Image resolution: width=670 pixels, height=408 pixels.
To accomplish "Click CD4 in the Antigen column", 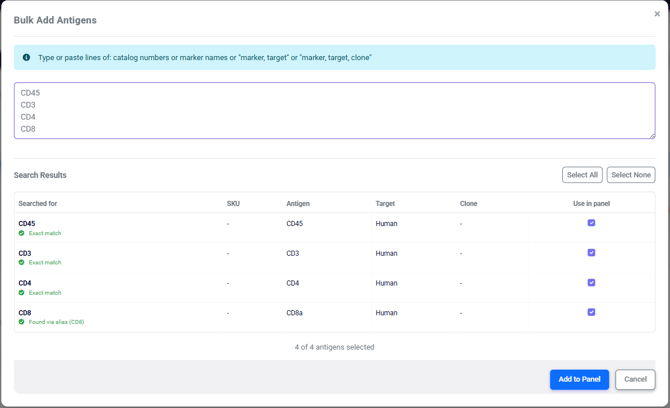I will coord(293,283).
